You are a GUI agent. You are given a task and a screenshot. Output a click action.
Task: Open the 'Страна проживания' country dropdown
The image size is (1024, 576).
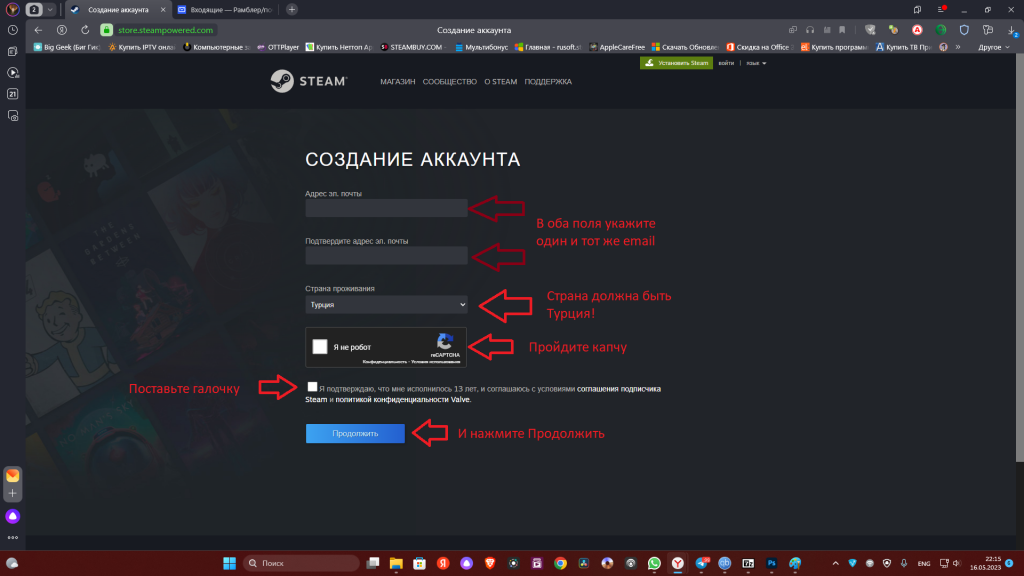point(386,304)
